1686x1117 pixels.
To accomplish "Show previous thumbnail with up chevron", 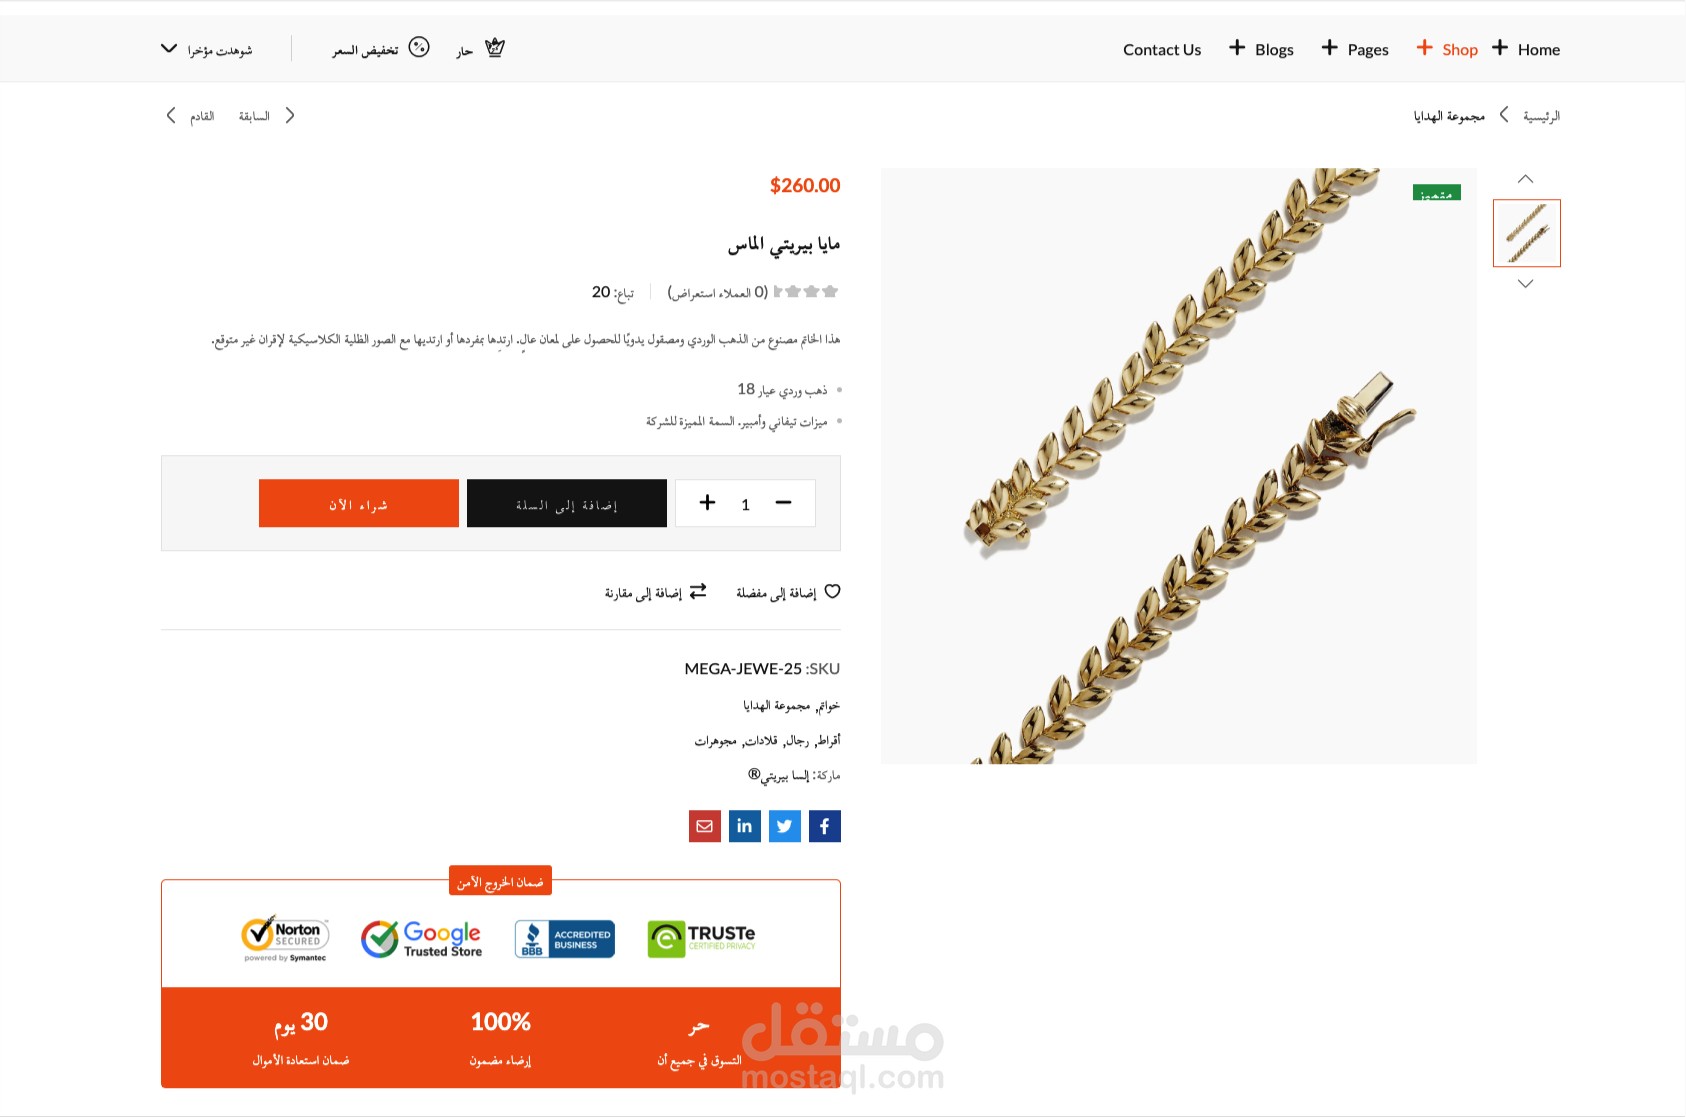I will pyautogui.click(x=1525, y=179).
